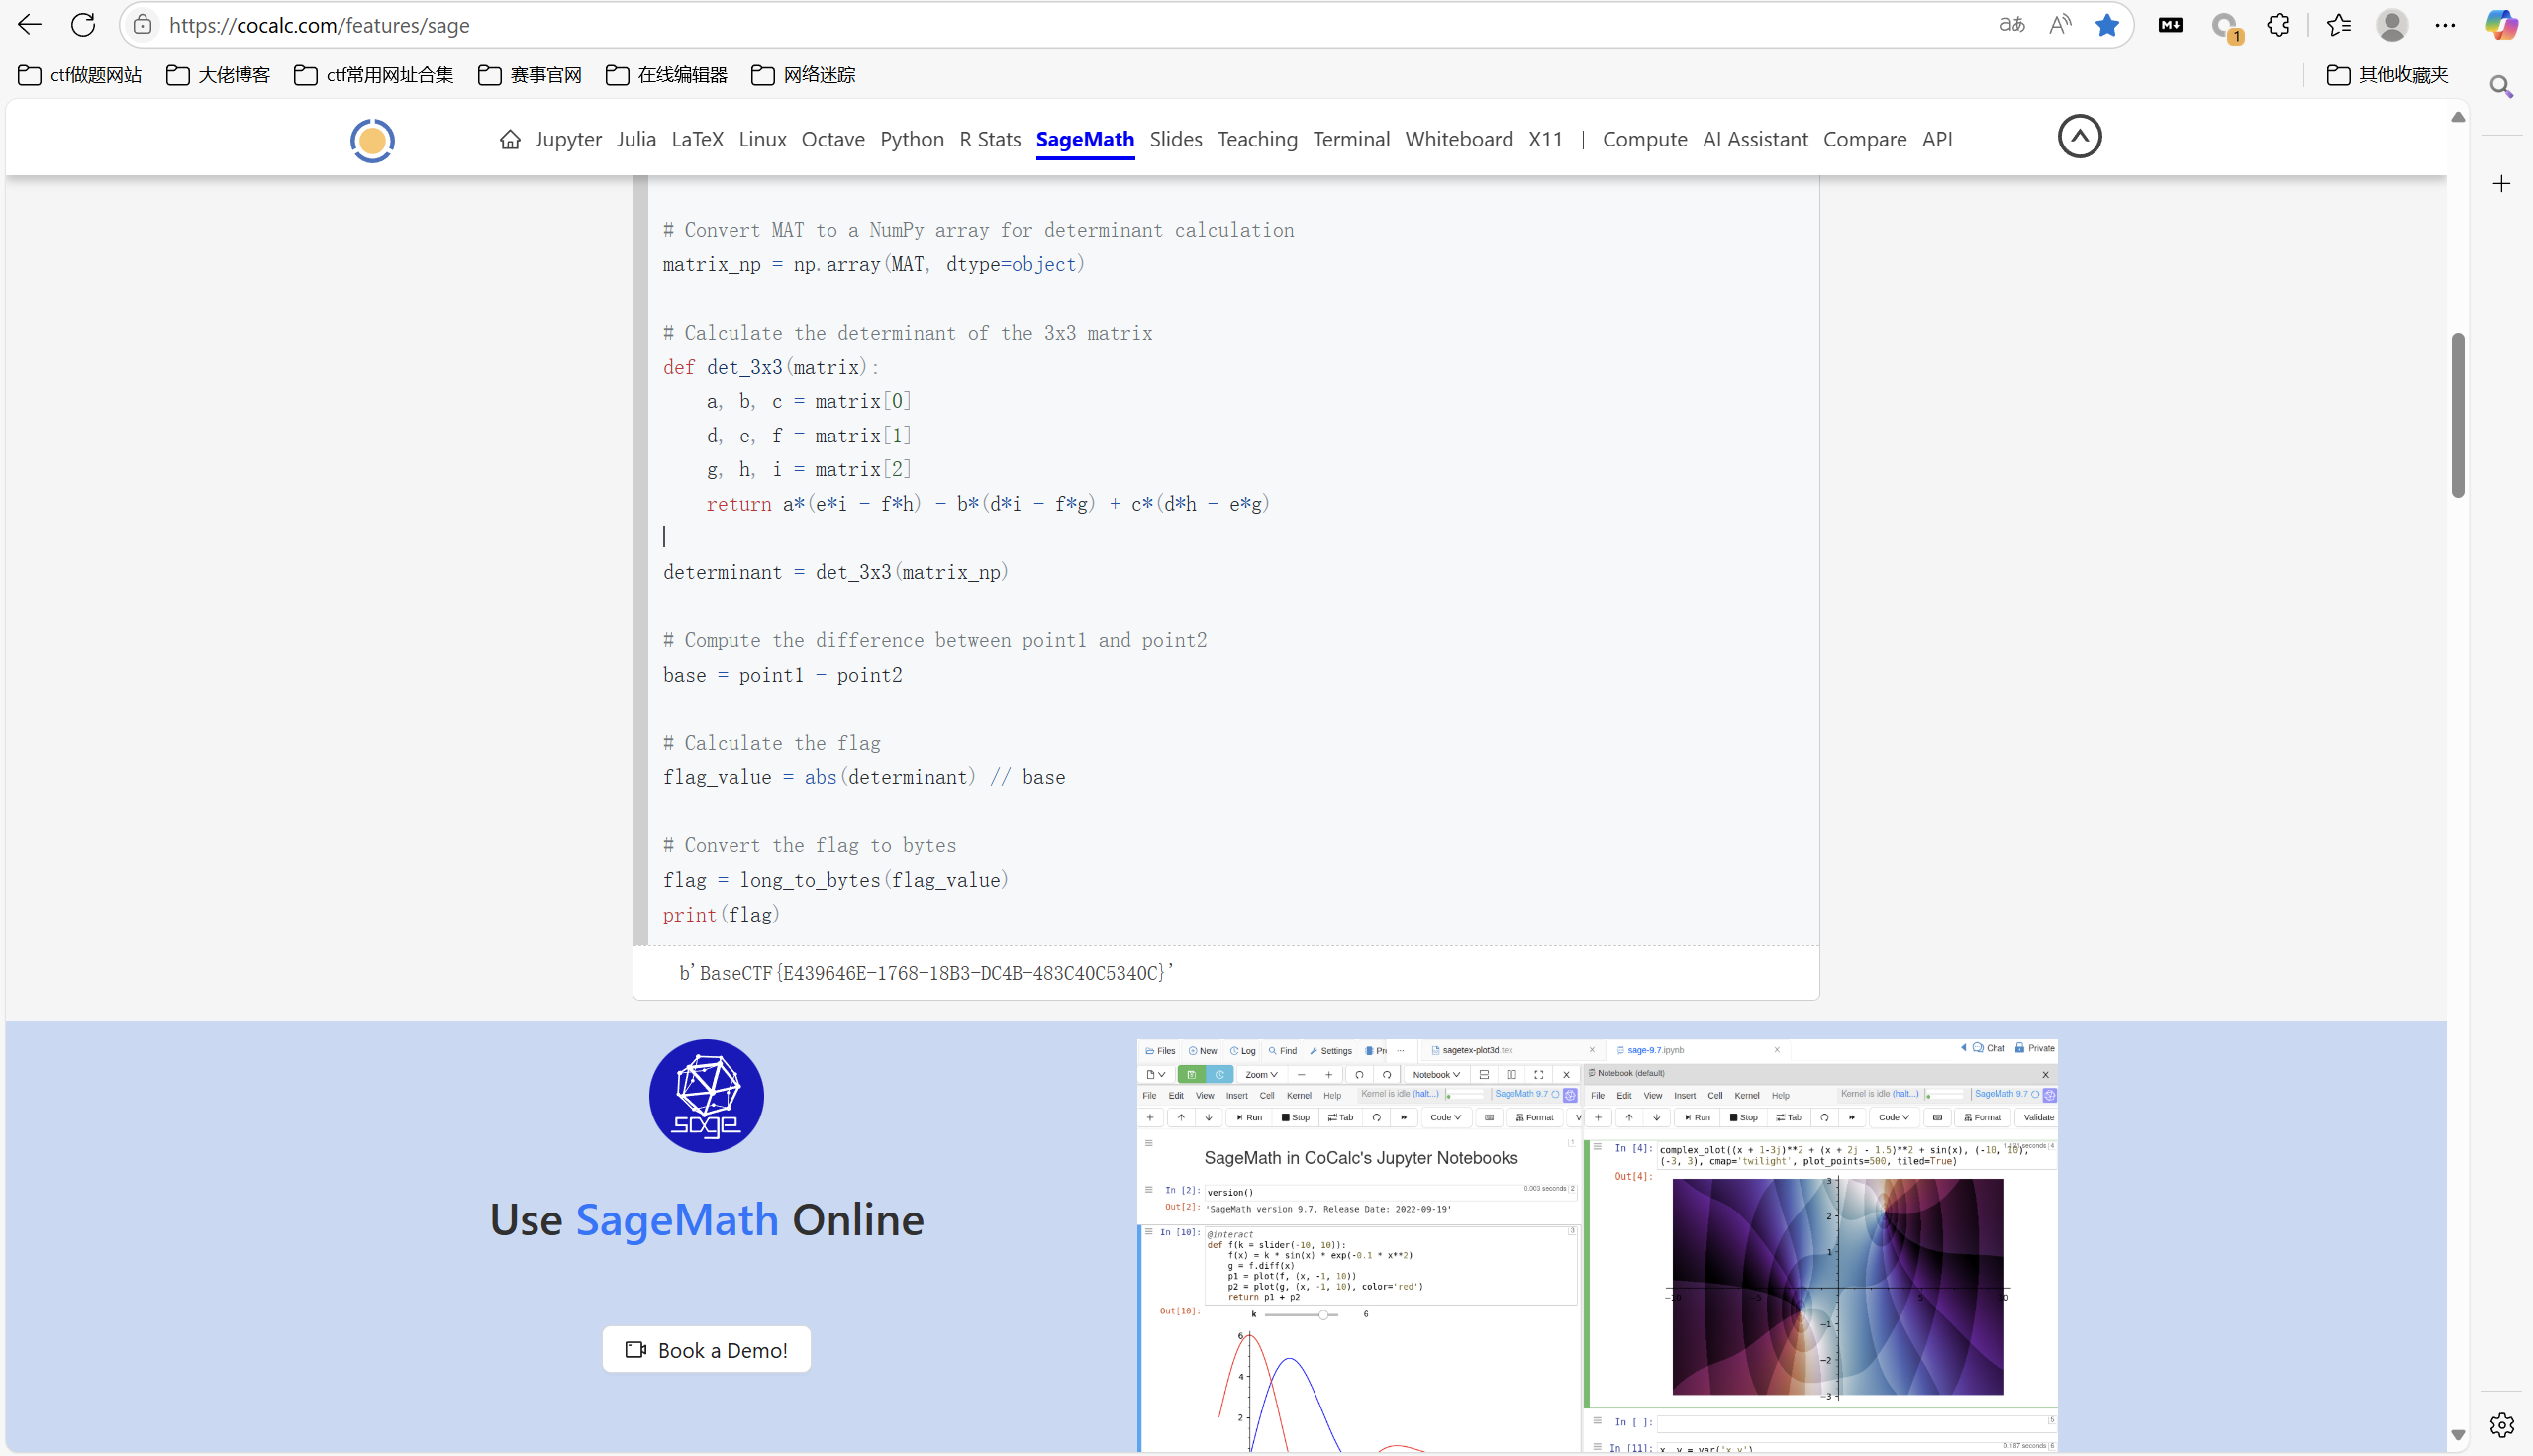This screenshot has width=2533, height=1456.
Task: Open the Teaching features page
Action: point(1257,139)
